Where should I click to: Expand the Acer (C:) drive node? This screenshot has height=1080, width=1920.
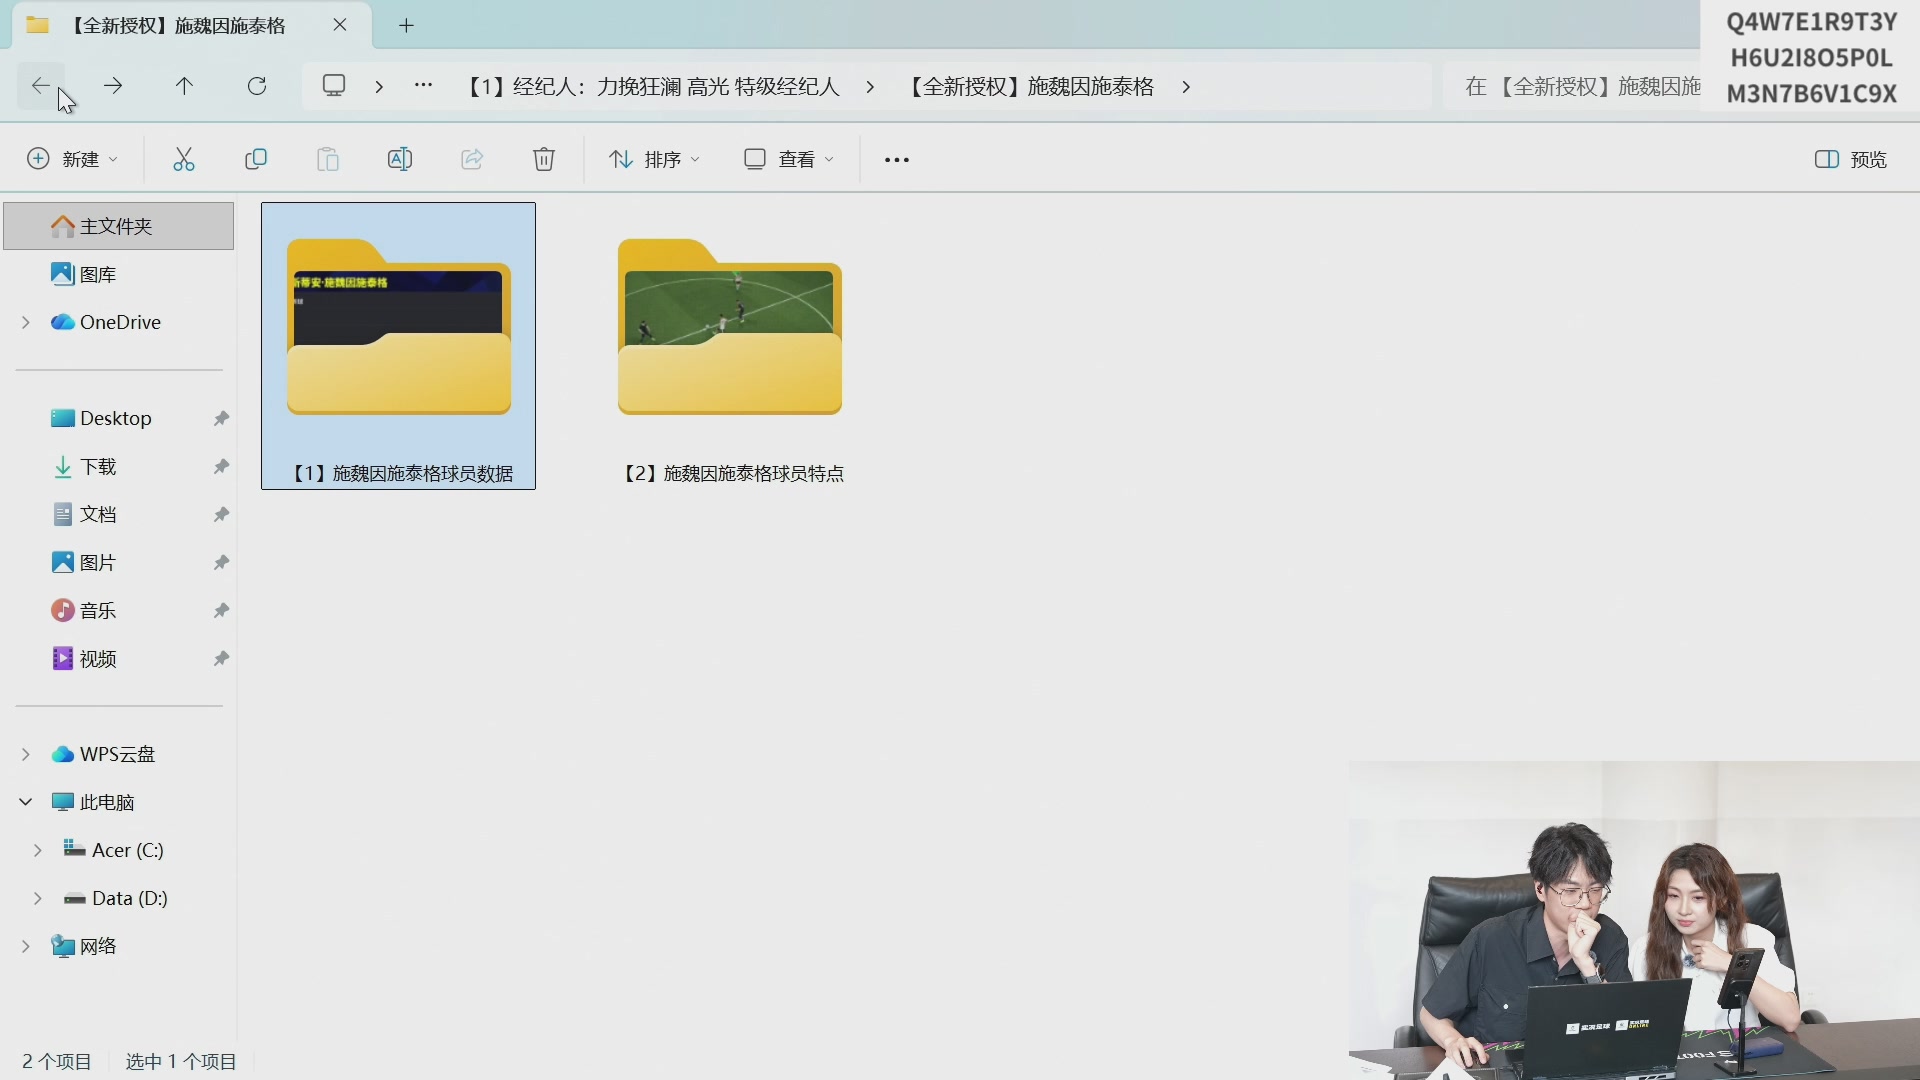(38, 850)
